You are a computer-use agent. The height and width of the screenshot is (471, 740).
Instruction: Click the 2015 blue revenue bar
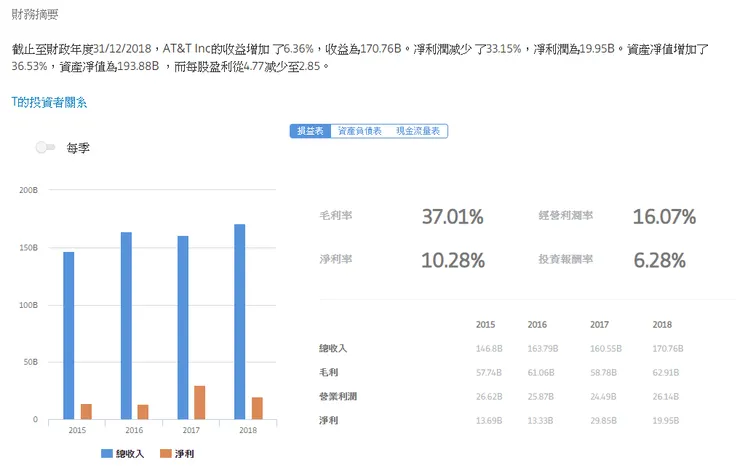[x=69, y=336]
